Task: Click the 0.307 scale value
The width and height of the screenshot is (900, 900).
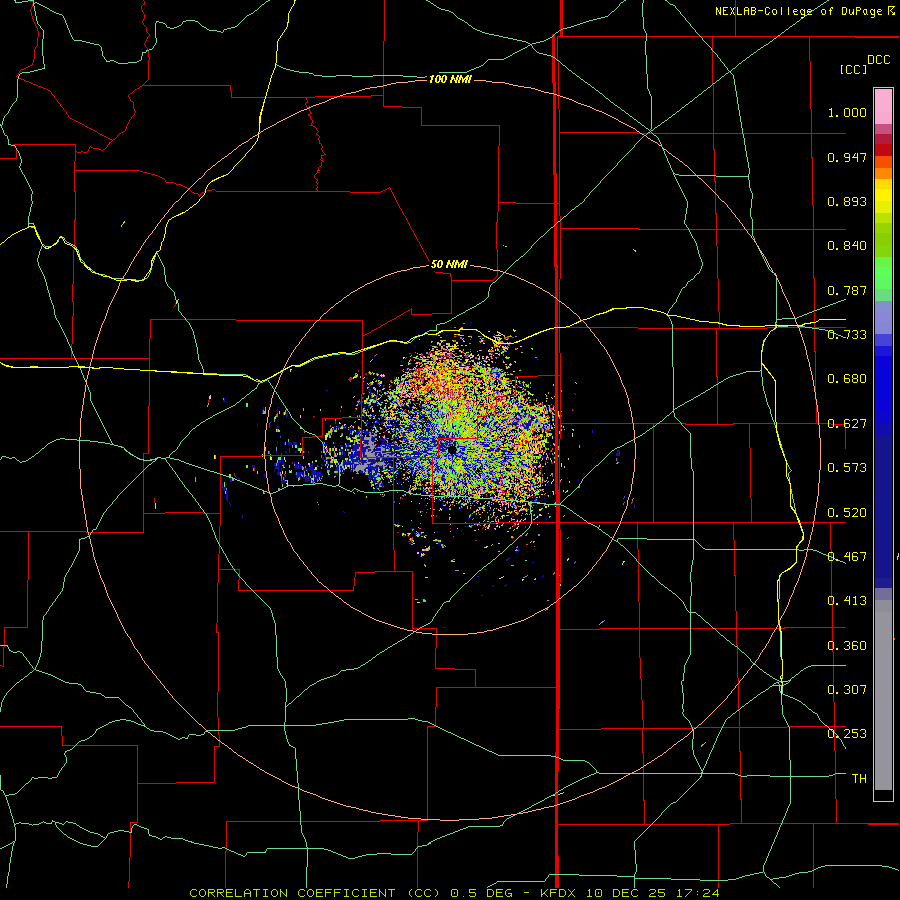Action: click(x=847, y=690)
